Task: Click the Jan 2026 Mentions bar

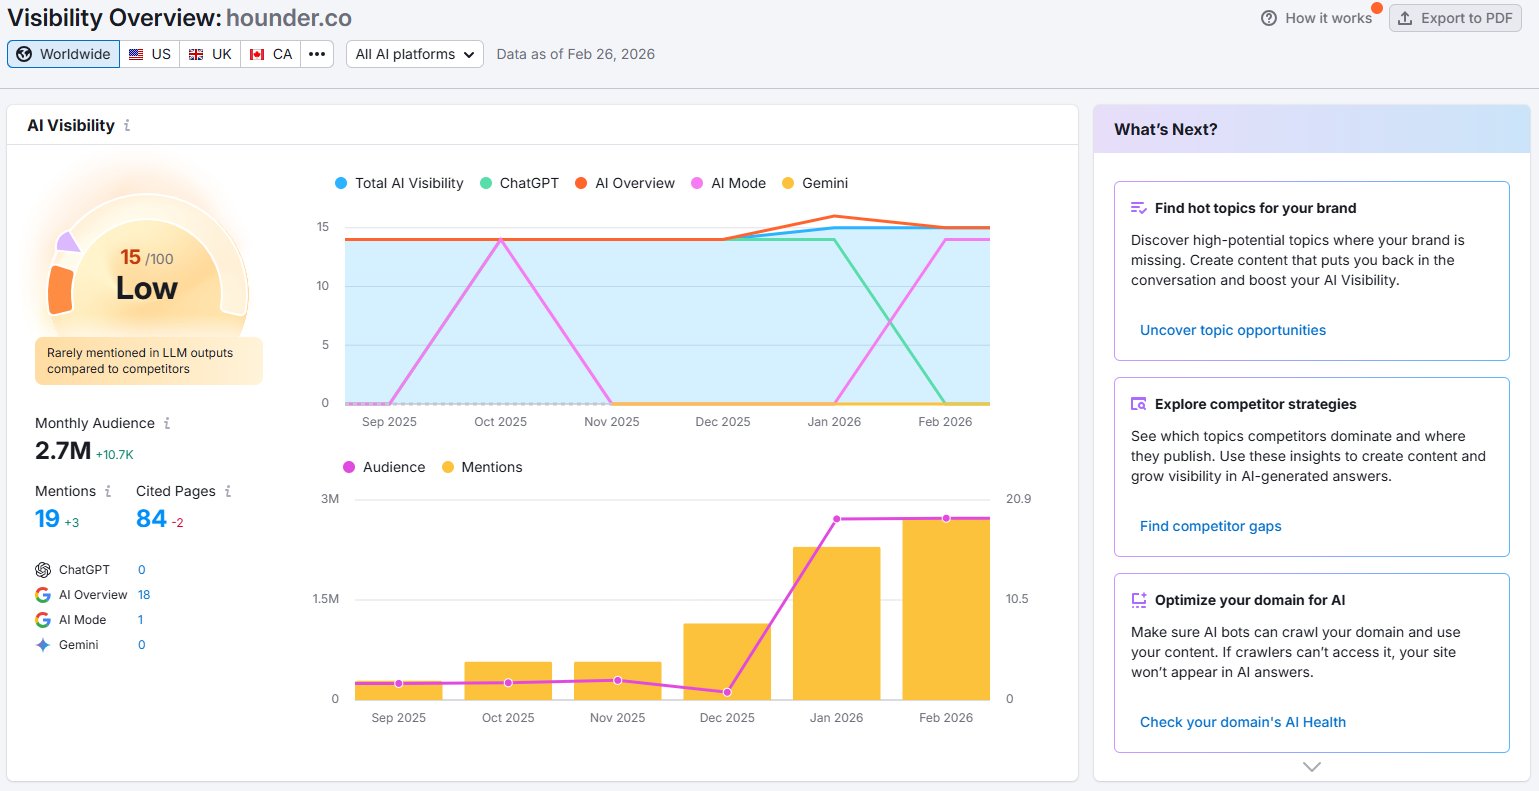Action: [x=836, y=623]
